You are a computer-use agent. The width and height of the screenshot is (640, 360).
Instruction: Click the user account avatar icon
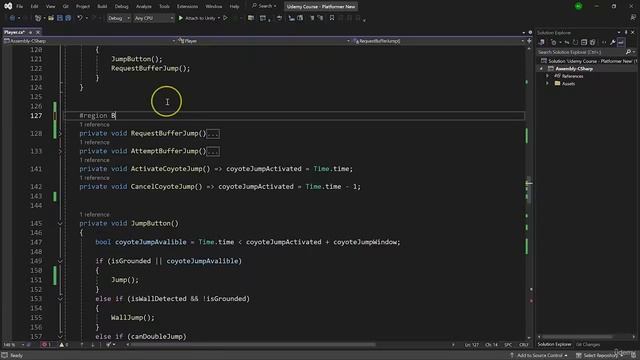pos(578,6)
